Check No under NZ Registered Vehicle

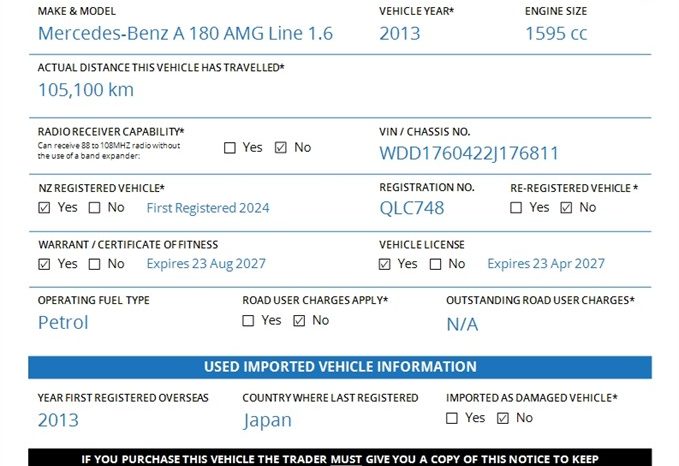coord(94,208)
